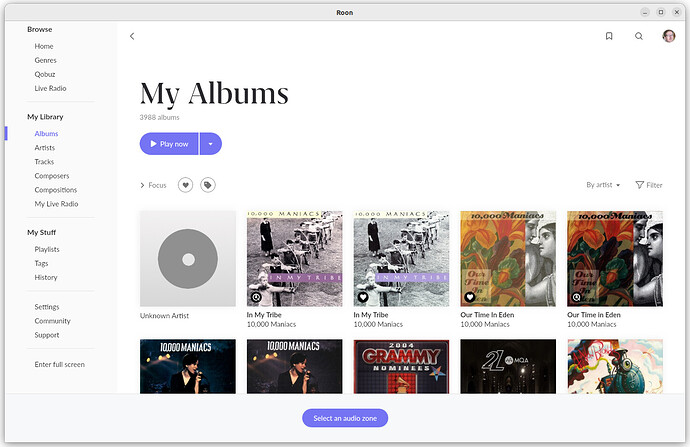Open Community in sidebar
The height and width of the screenshot is (447, 690).
pyautogui.click(x=52, y=321)
